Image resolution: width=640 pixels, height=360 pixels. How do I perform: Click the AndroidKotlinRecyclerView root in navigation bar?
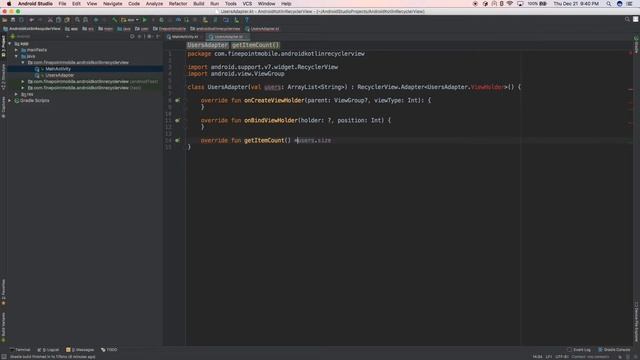pos(31,29)
